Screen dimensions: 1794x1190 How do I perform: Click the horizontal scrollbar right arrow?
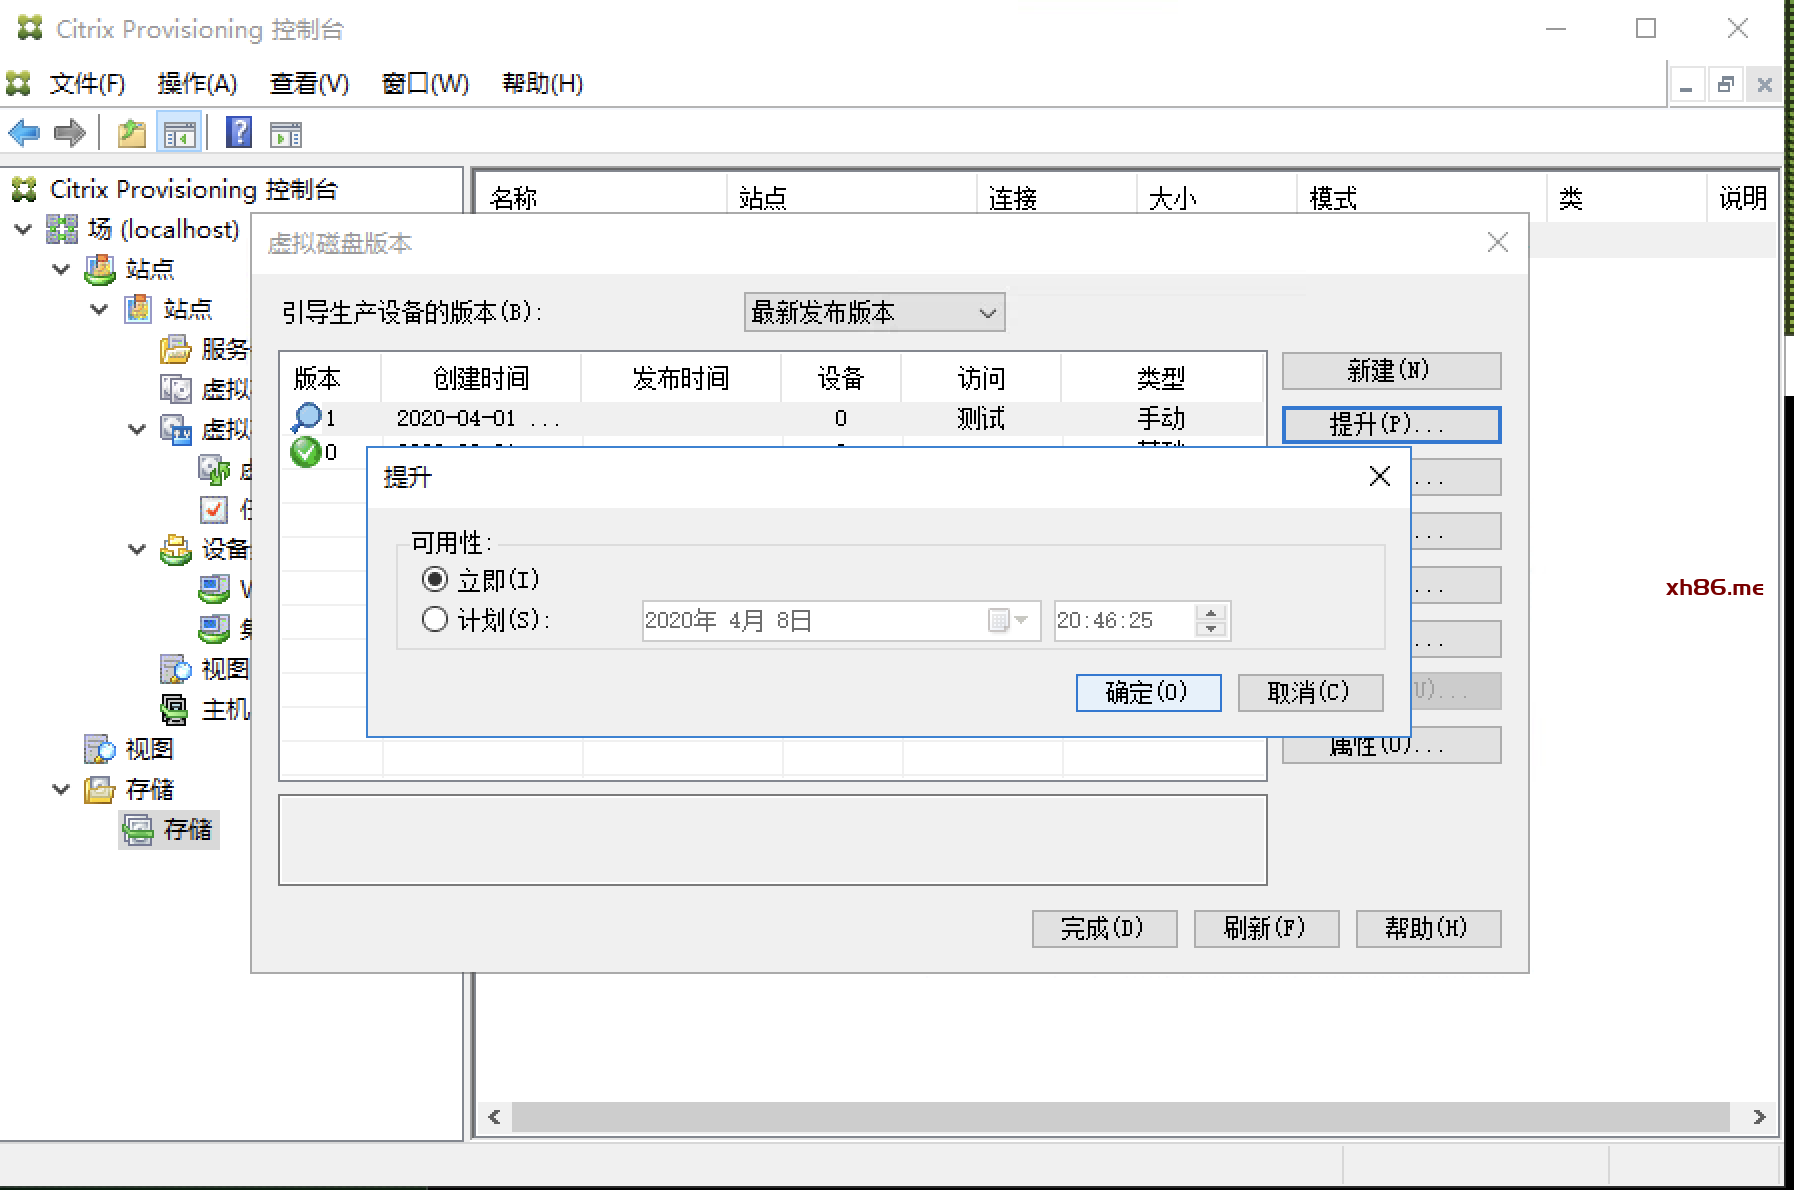click(1759, 1117)
